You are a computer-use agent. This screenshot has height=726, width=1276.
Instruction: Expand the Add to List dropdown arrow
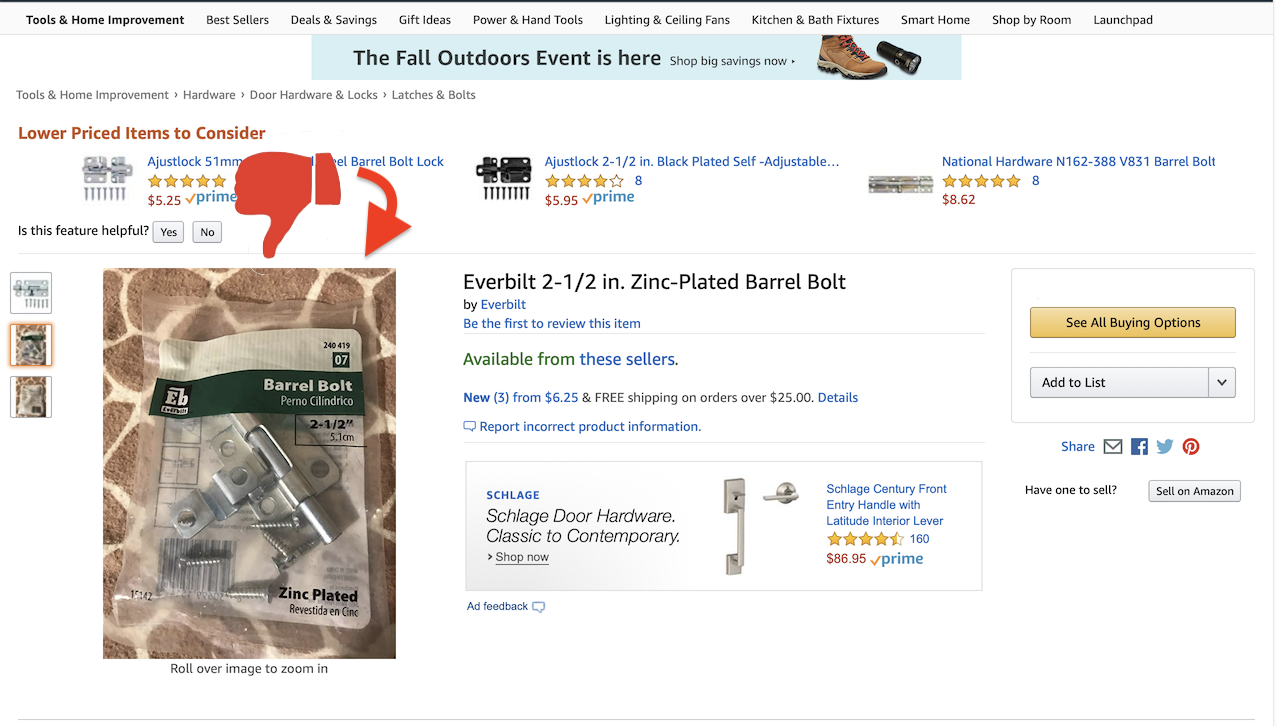1221,382
